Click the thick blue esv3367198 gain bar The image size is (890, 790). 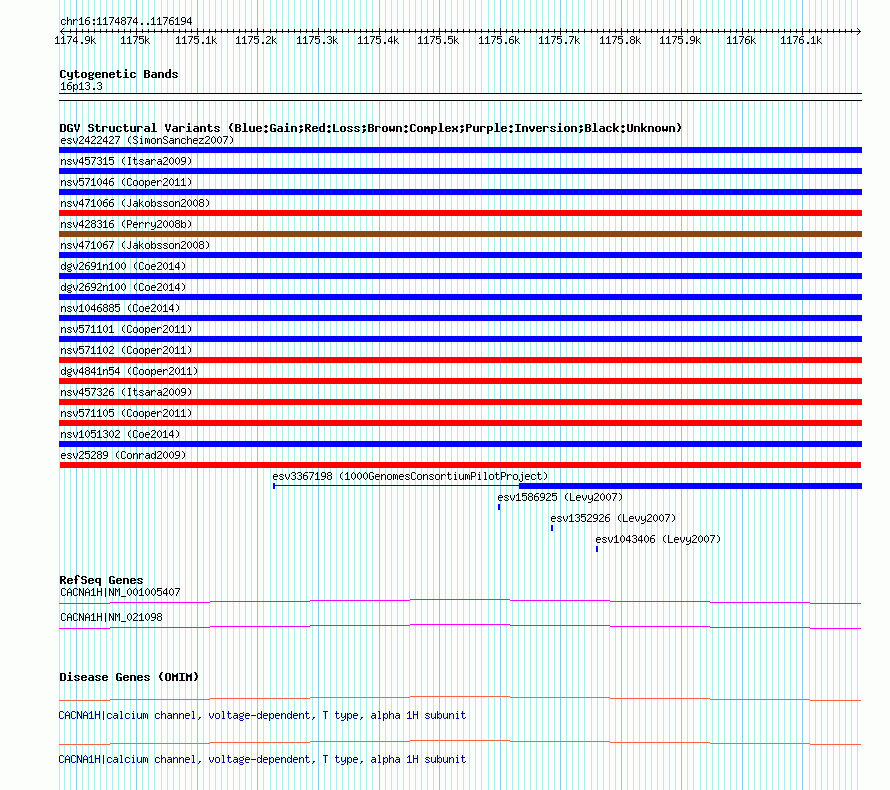[690, 486]
